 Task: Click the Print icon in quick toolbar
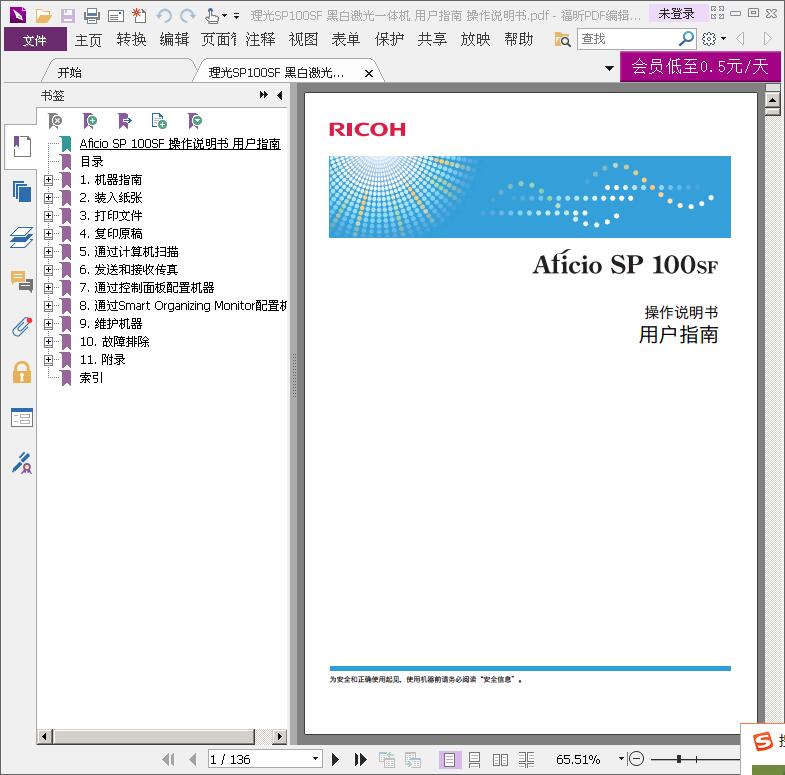coord(92,16)
